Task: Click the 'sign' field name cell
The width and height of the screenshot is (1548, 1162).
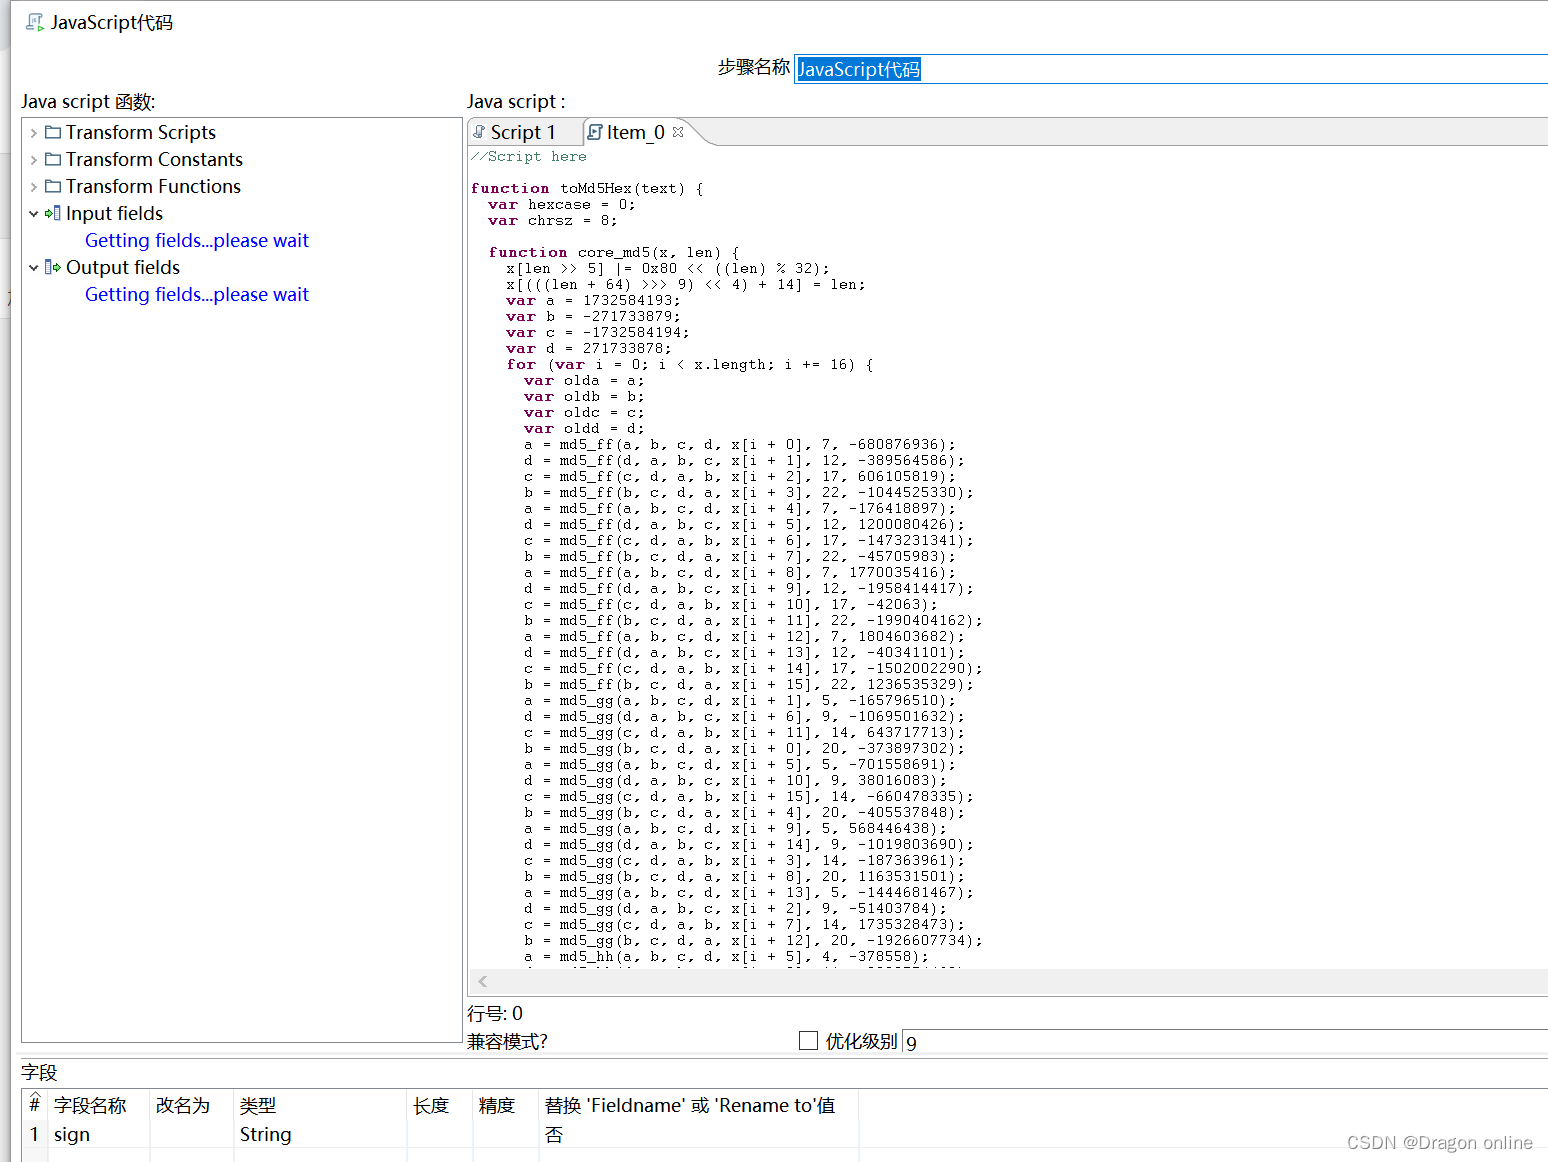Action: (x=98, y=1134)
